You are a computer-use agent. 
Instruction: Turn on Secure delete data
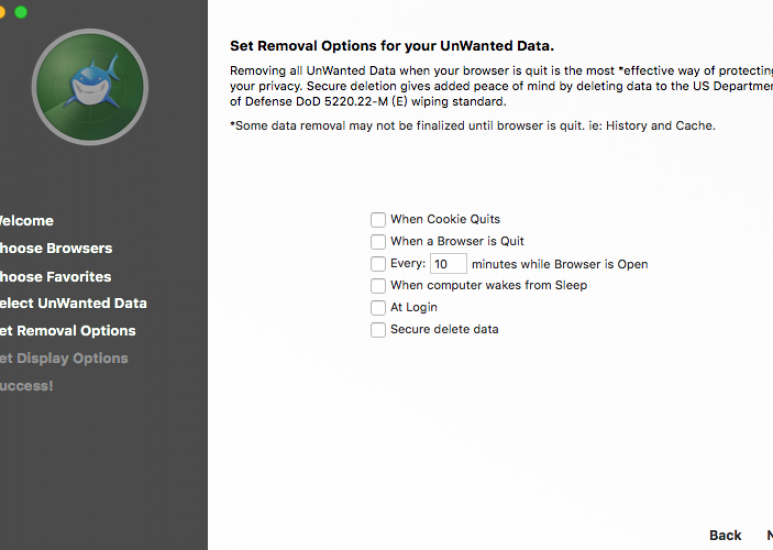[378, 330]
